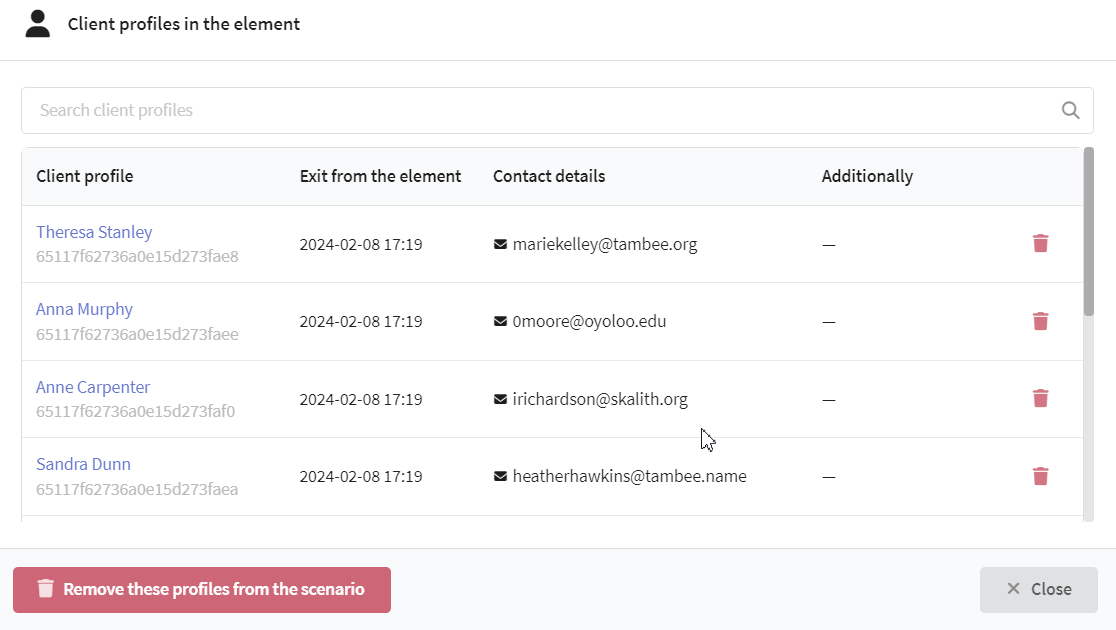This screenshot has height=630, width=1116.
Task: Click envelope icon beside heatherhawkins@tambee.name
Action: pos(500,476)
